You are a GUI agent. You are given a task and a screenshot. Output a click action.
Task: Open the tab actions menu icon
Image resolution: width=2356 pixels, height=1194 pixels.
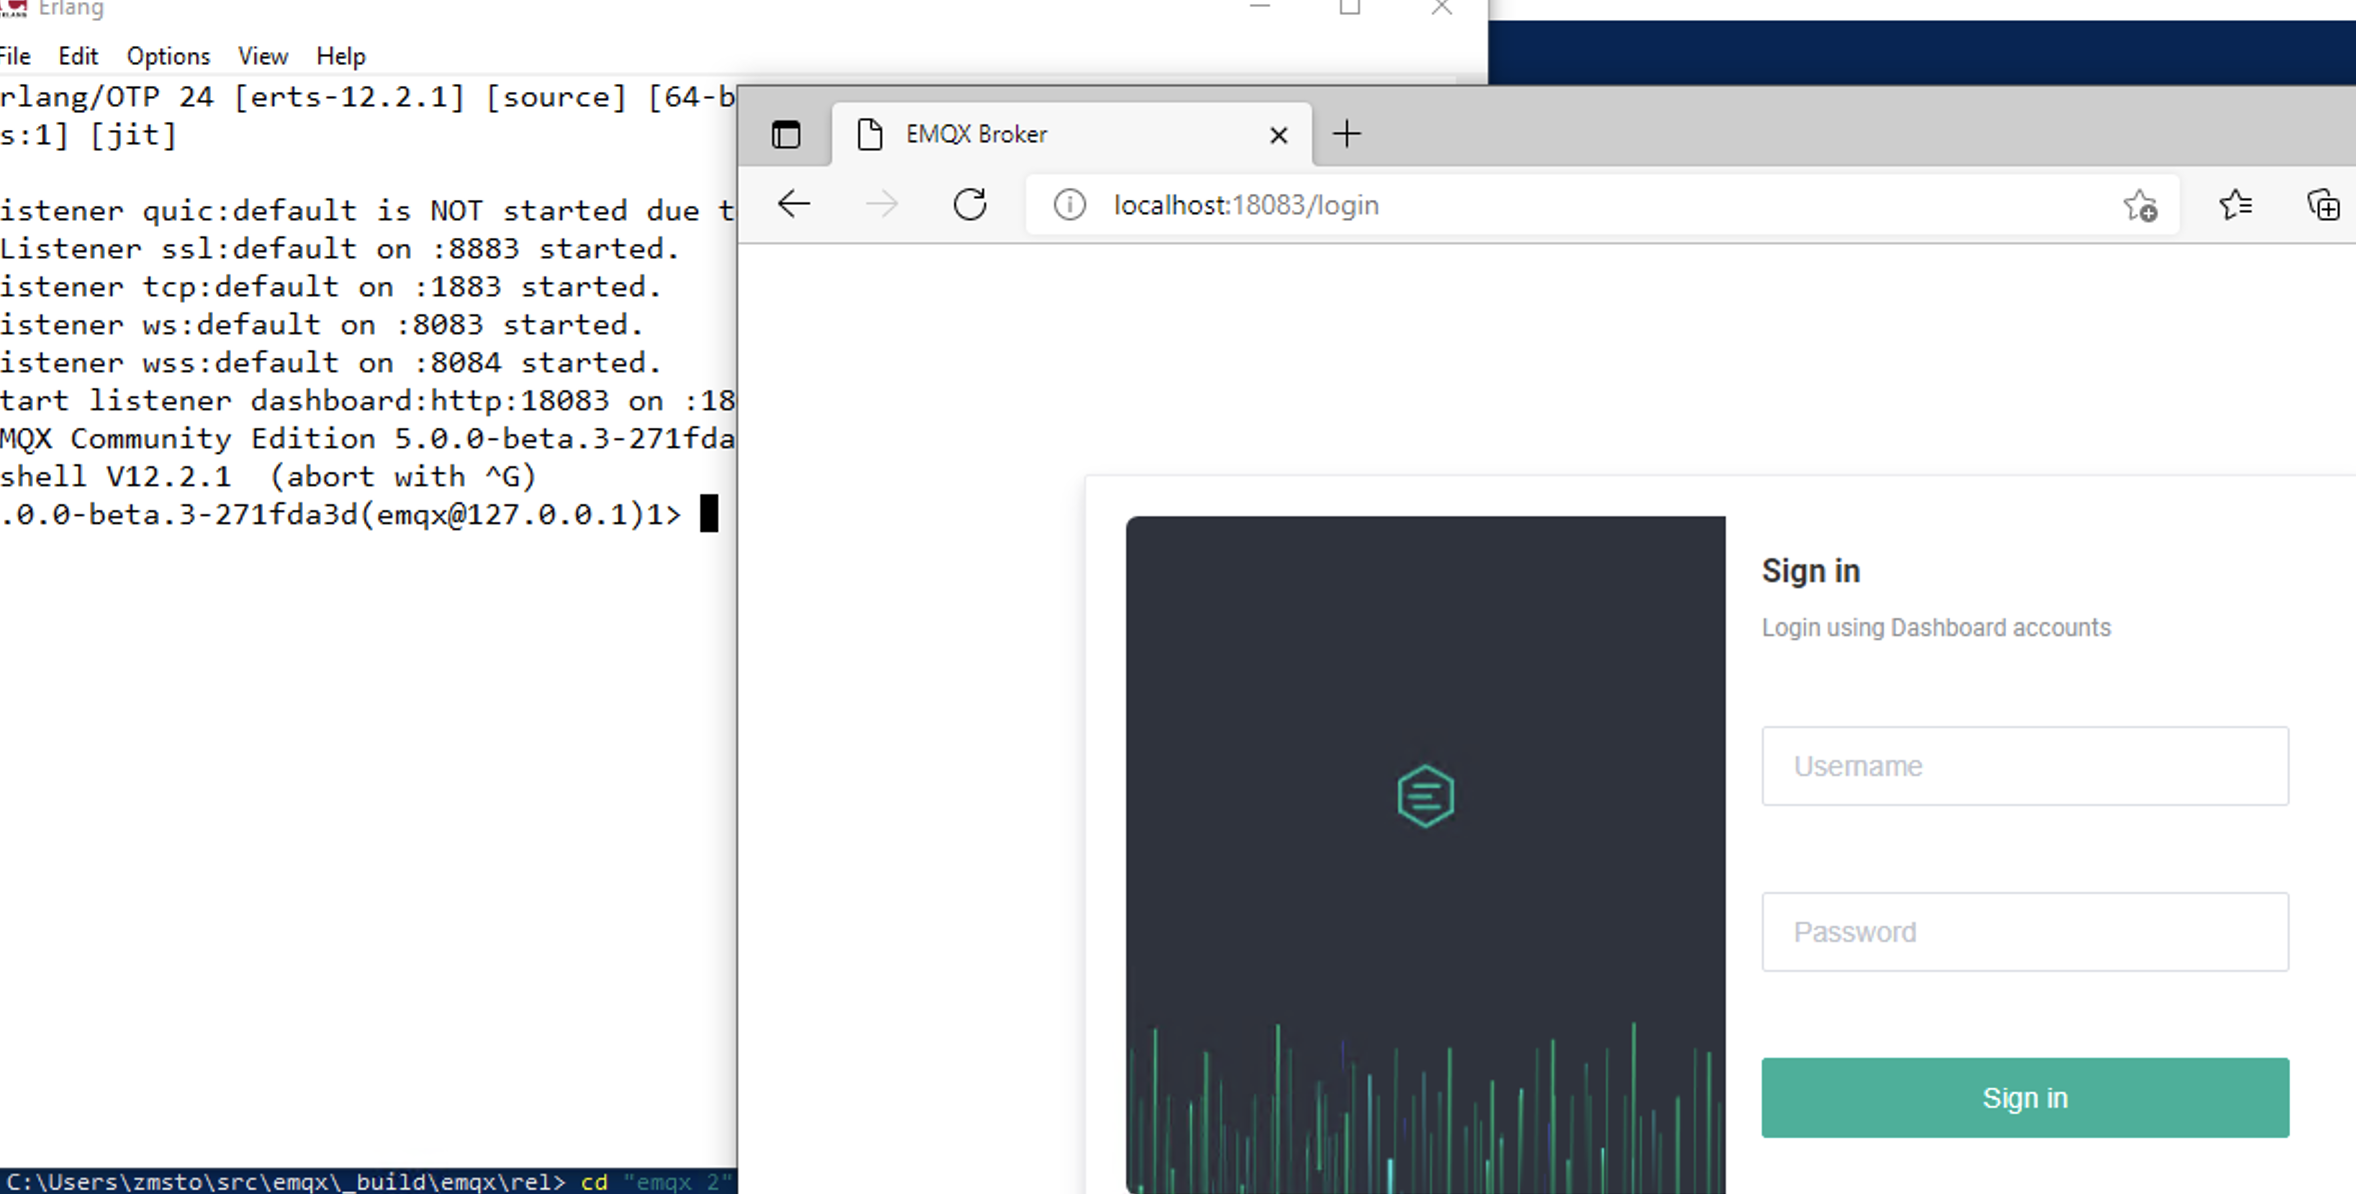[x=786, y=134]
